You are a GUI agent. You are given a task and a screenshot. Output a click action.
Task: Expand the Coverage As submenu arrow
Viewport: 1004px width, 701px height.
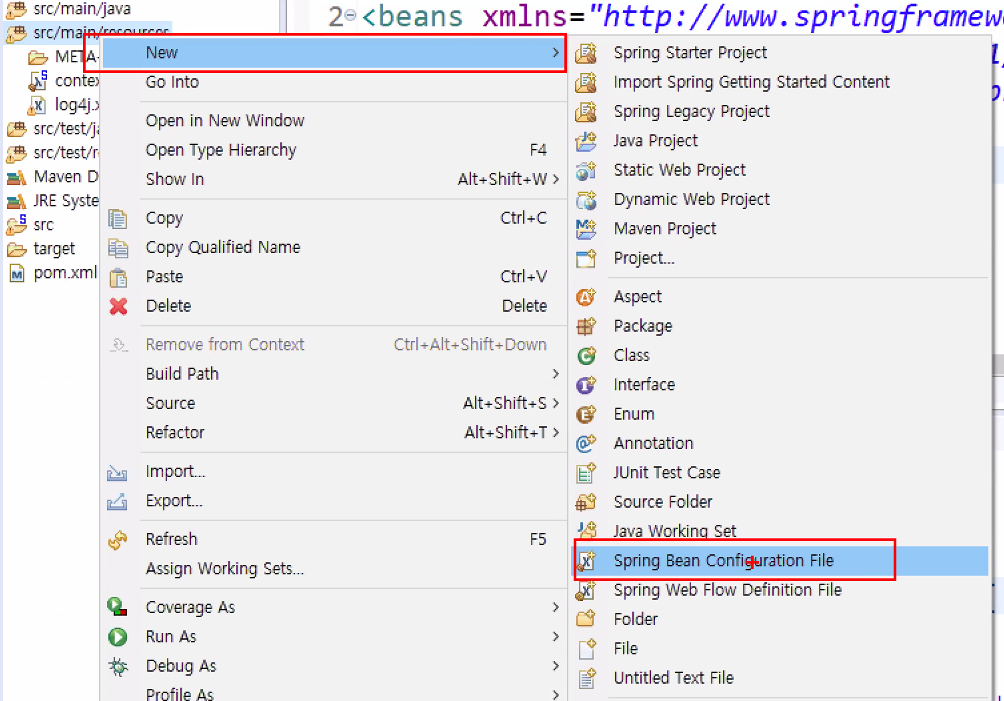[555, 607]
